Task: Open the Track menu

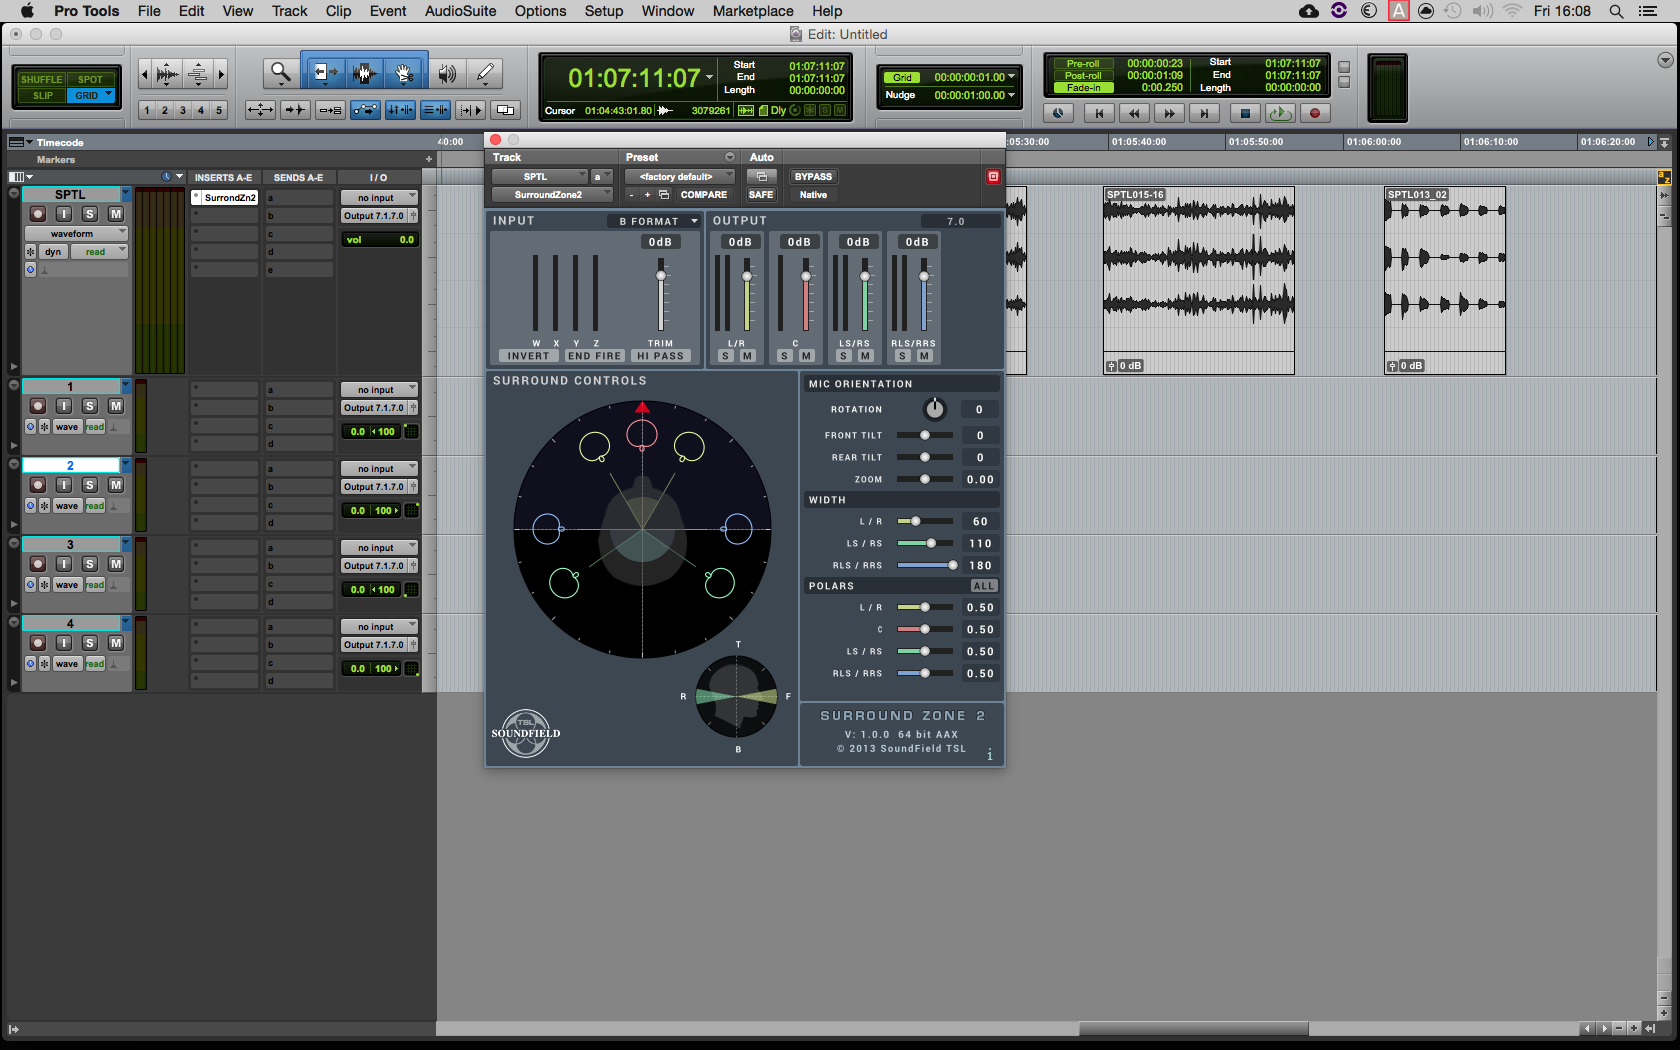Action: coord(289,11)
